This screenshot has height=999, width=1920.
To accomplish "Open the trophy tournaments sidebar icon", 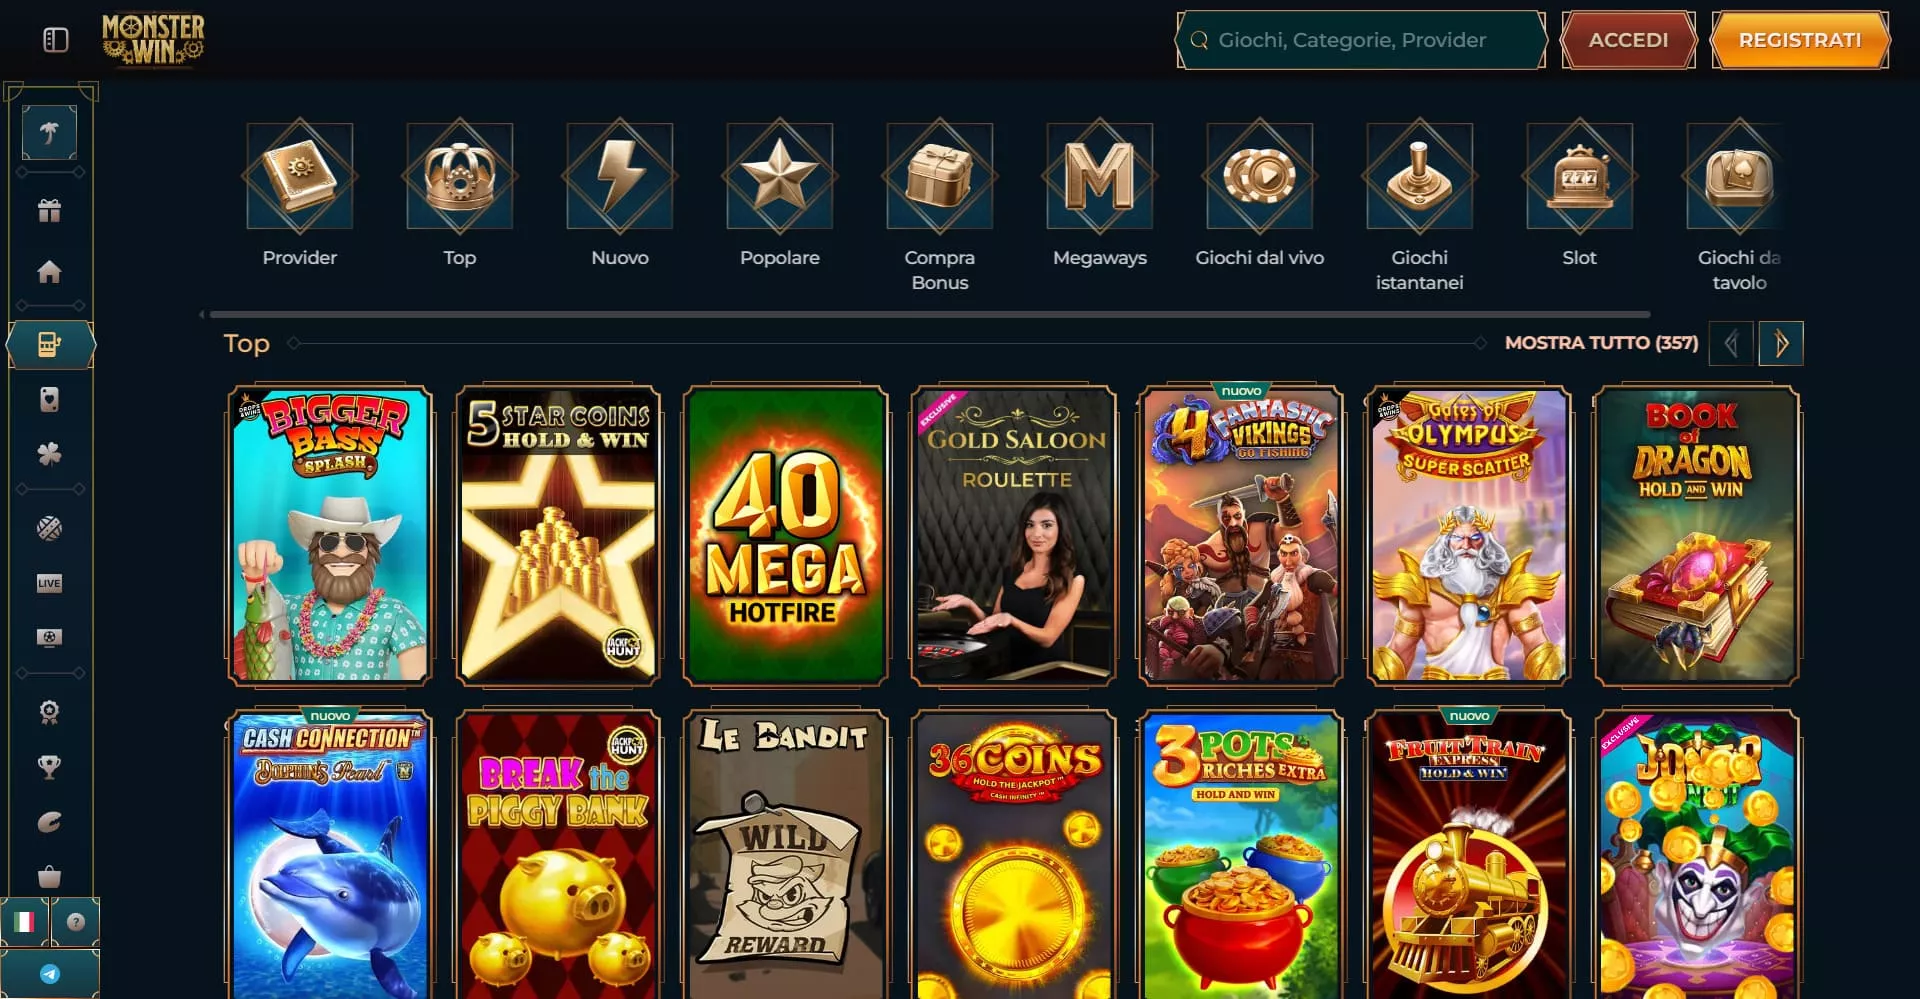I will pos(49,767).
